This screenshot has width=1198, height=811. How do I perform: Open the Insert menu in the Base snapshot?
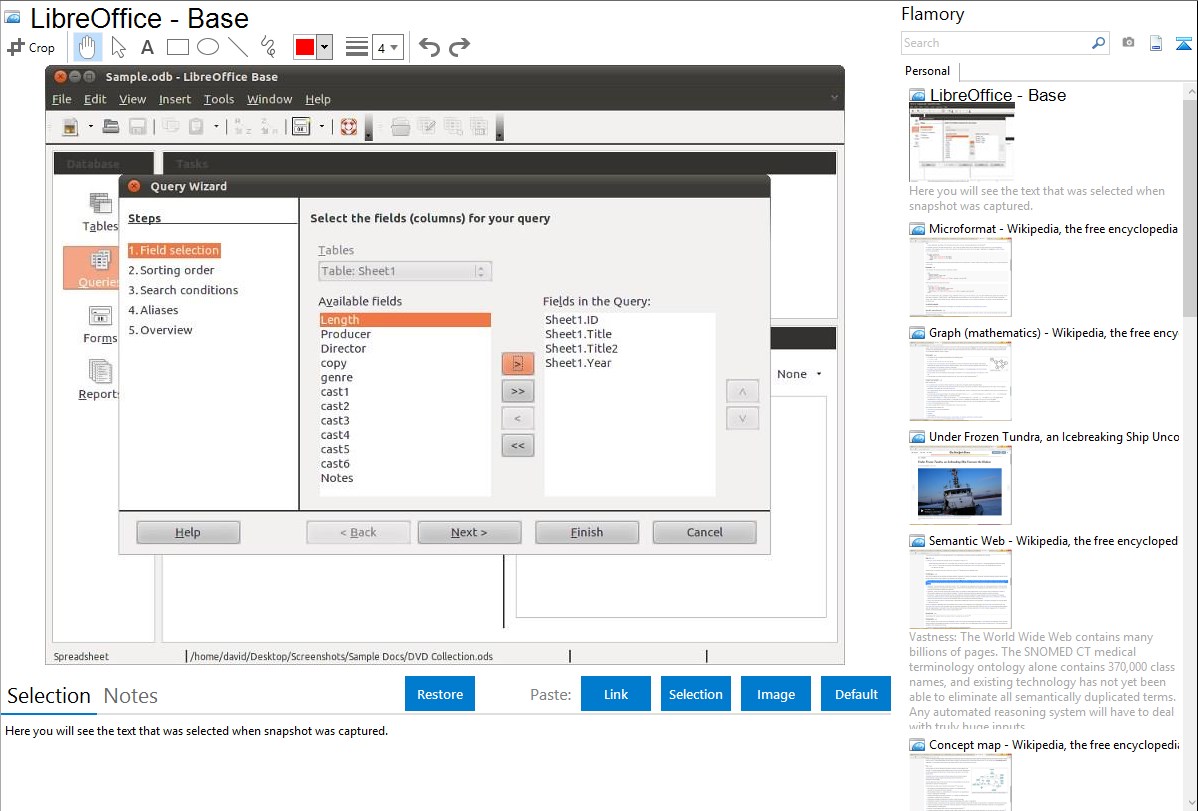pos(175,99)
